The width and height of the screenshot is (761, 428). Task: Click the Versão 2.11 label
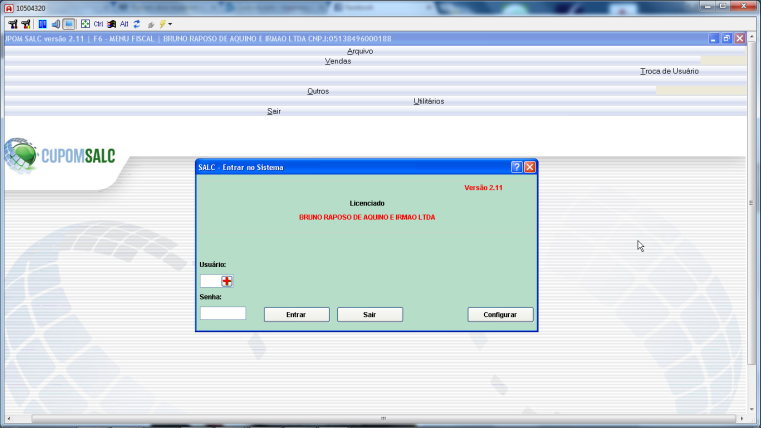click(483, 188)
